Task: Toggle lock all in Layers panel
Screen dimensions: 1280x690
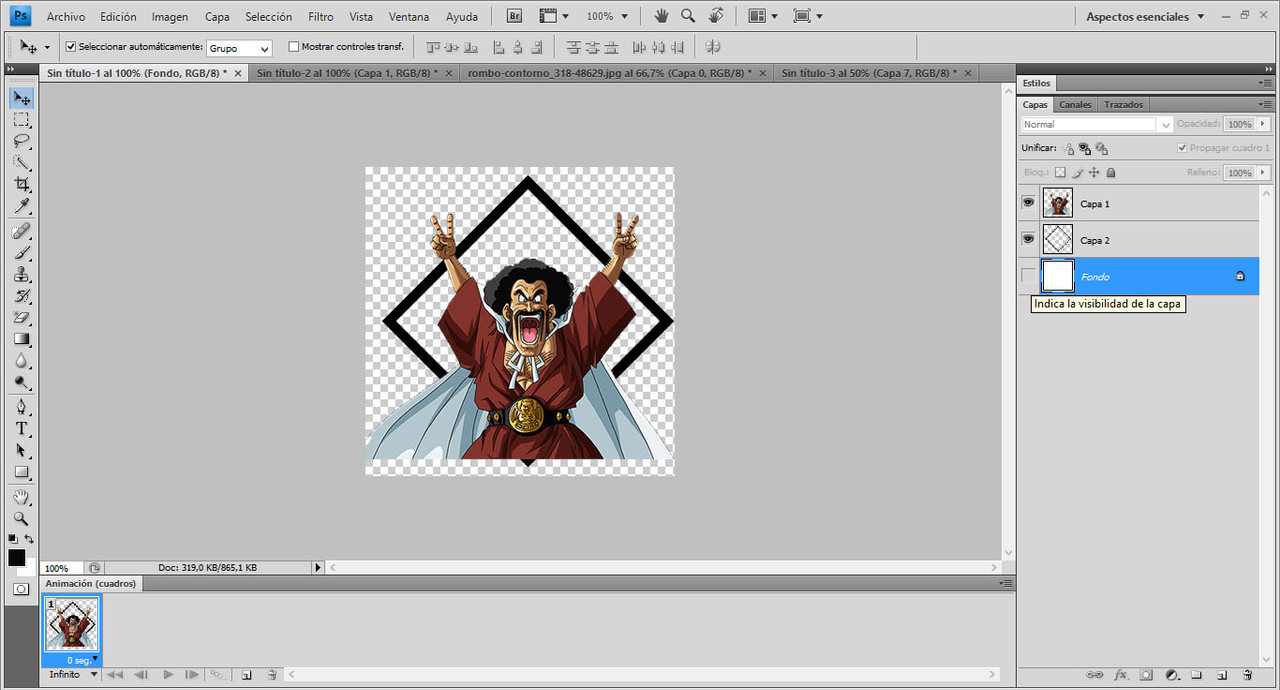Action: [1110, 172]
